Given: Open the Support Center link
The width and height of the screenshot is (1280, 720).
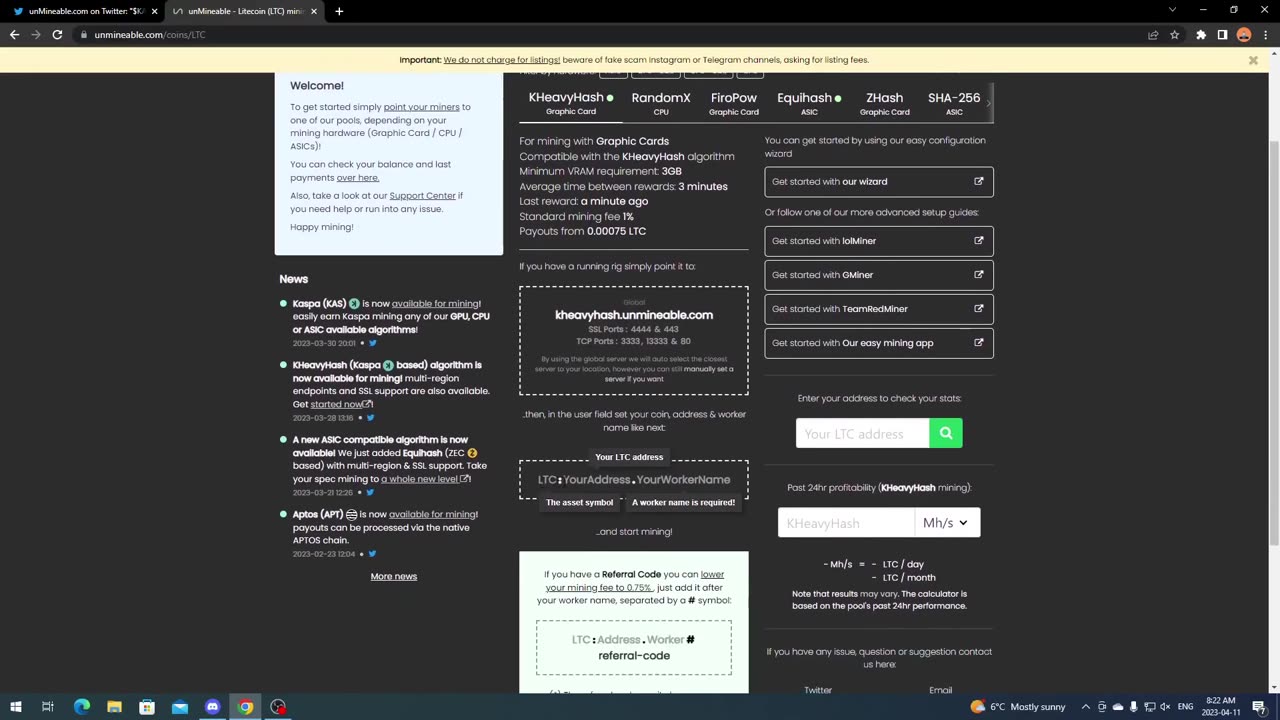Looking at the screenshot, I should click(x=422, y=196).
